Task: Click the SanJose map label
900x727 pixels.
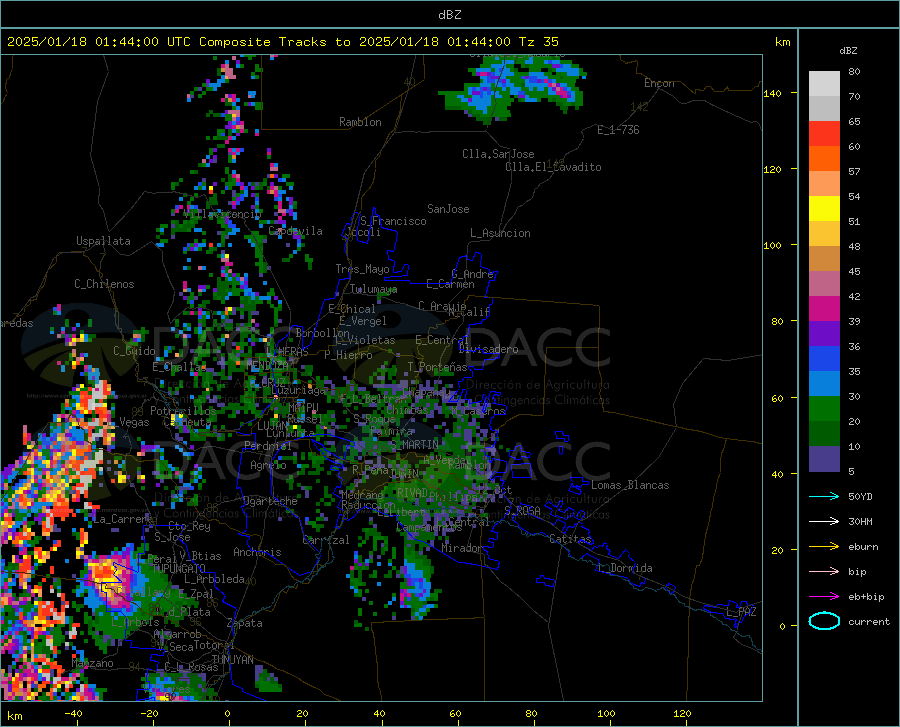Action: click(x=448, y=209)
